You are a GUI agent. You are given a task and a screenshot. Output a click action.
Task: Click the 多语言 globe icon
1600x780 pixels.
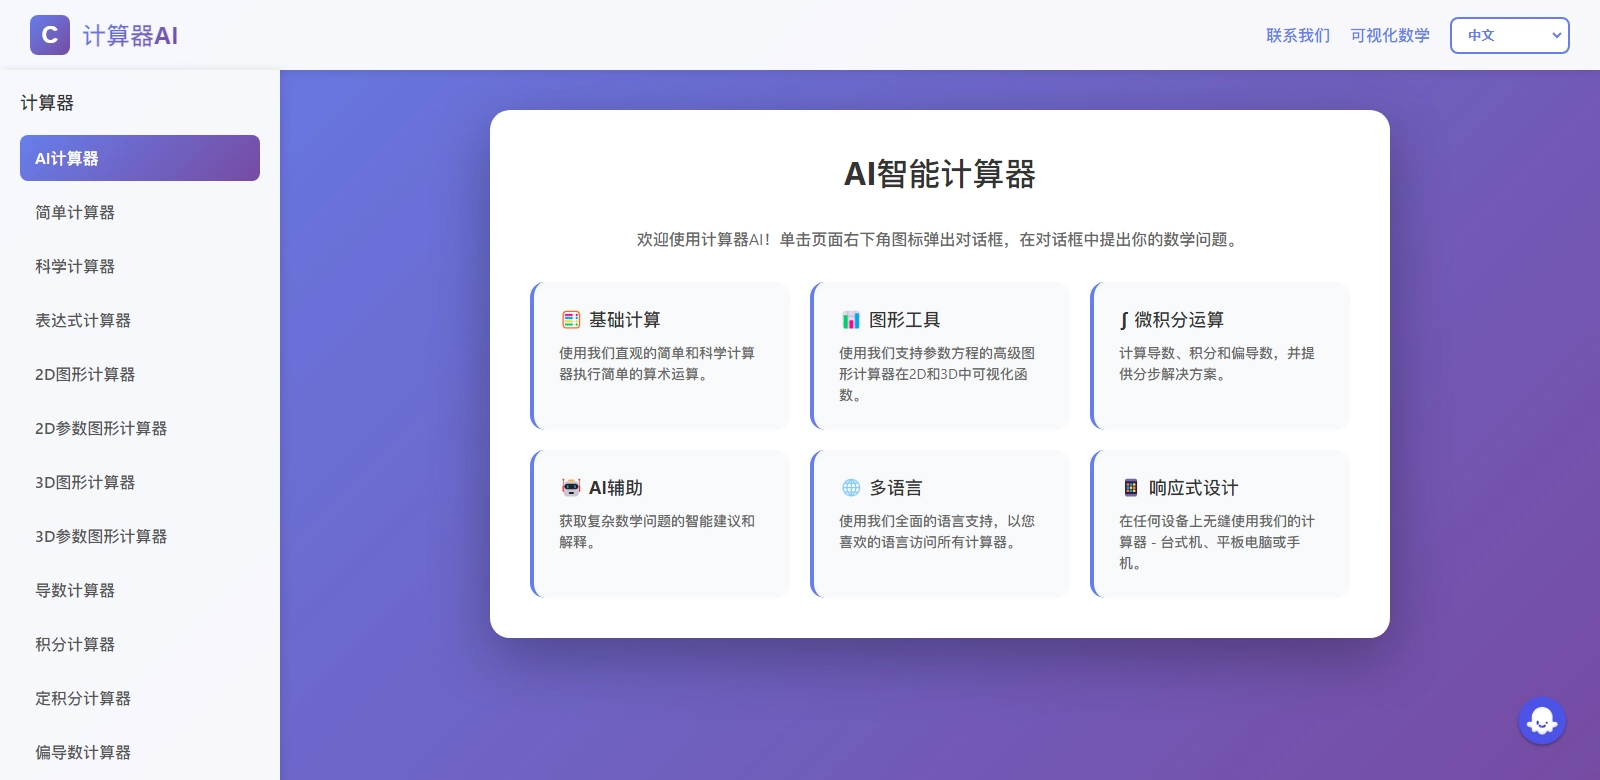coord(851,488)
